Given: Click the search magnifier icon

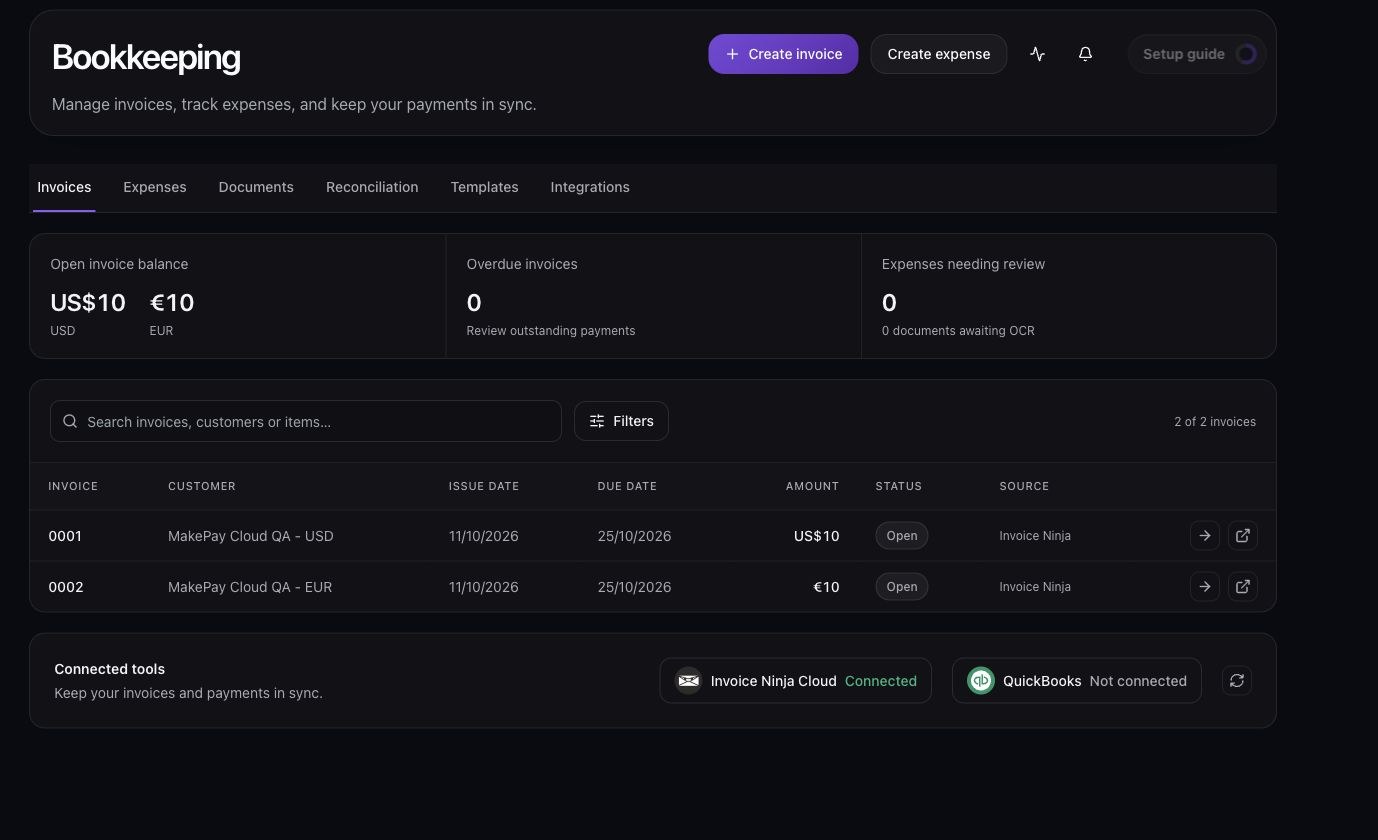Looking at the screenshot, I should click(x=70, y=421).
